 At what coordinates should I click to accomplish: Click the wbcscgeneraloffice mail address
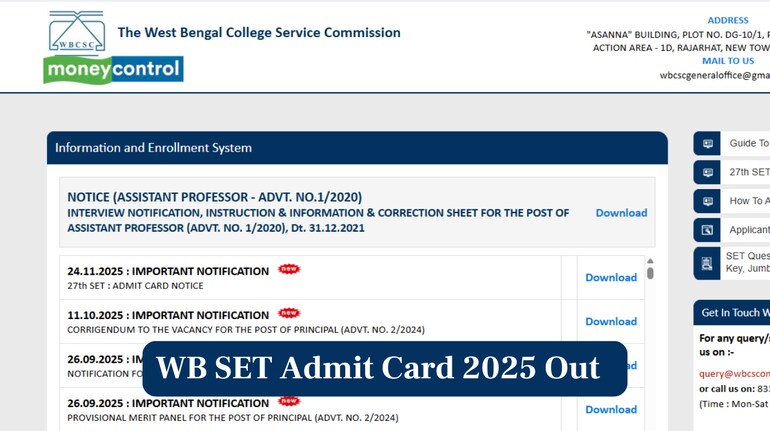tap(714, 75)
